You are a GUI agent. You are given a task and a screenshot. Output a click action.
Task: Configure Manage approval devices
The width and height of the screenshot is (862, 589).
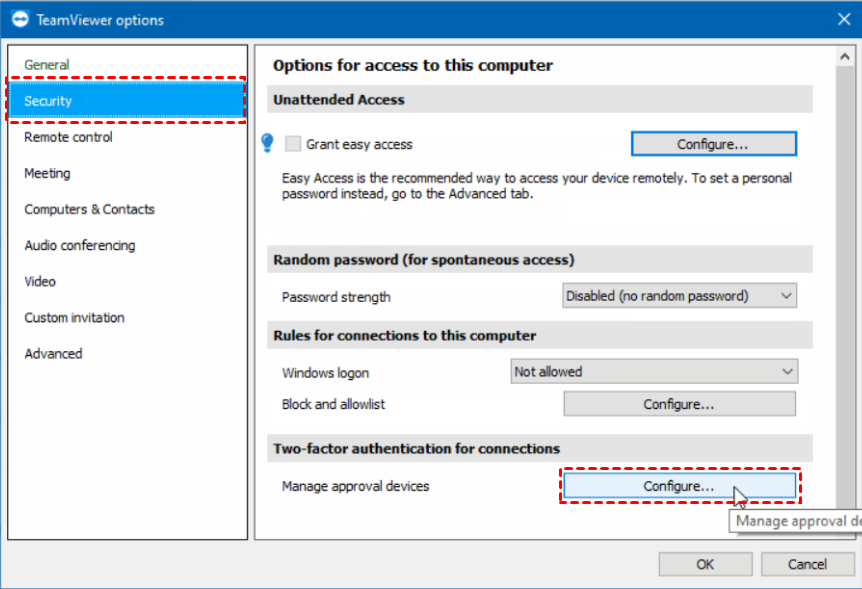click(679, 486)
